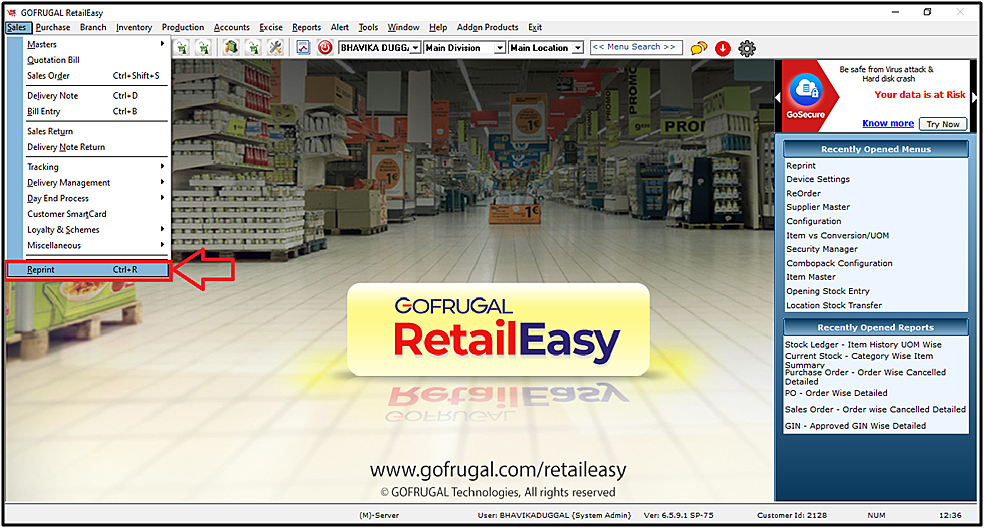Open Configuration from recent menus
Screen dimensions: 984x528
point(813,221)
